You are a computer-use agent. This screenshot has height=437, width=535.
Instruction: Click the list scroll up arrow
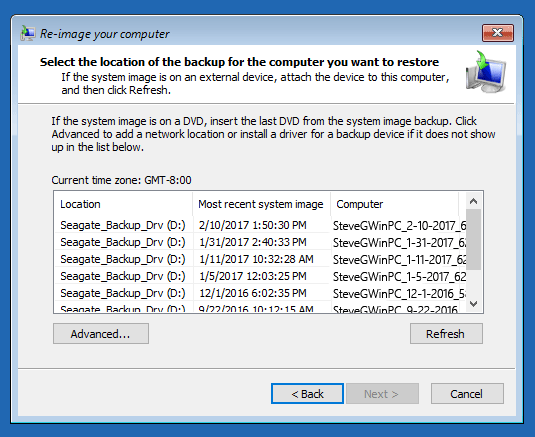(473, 201)
